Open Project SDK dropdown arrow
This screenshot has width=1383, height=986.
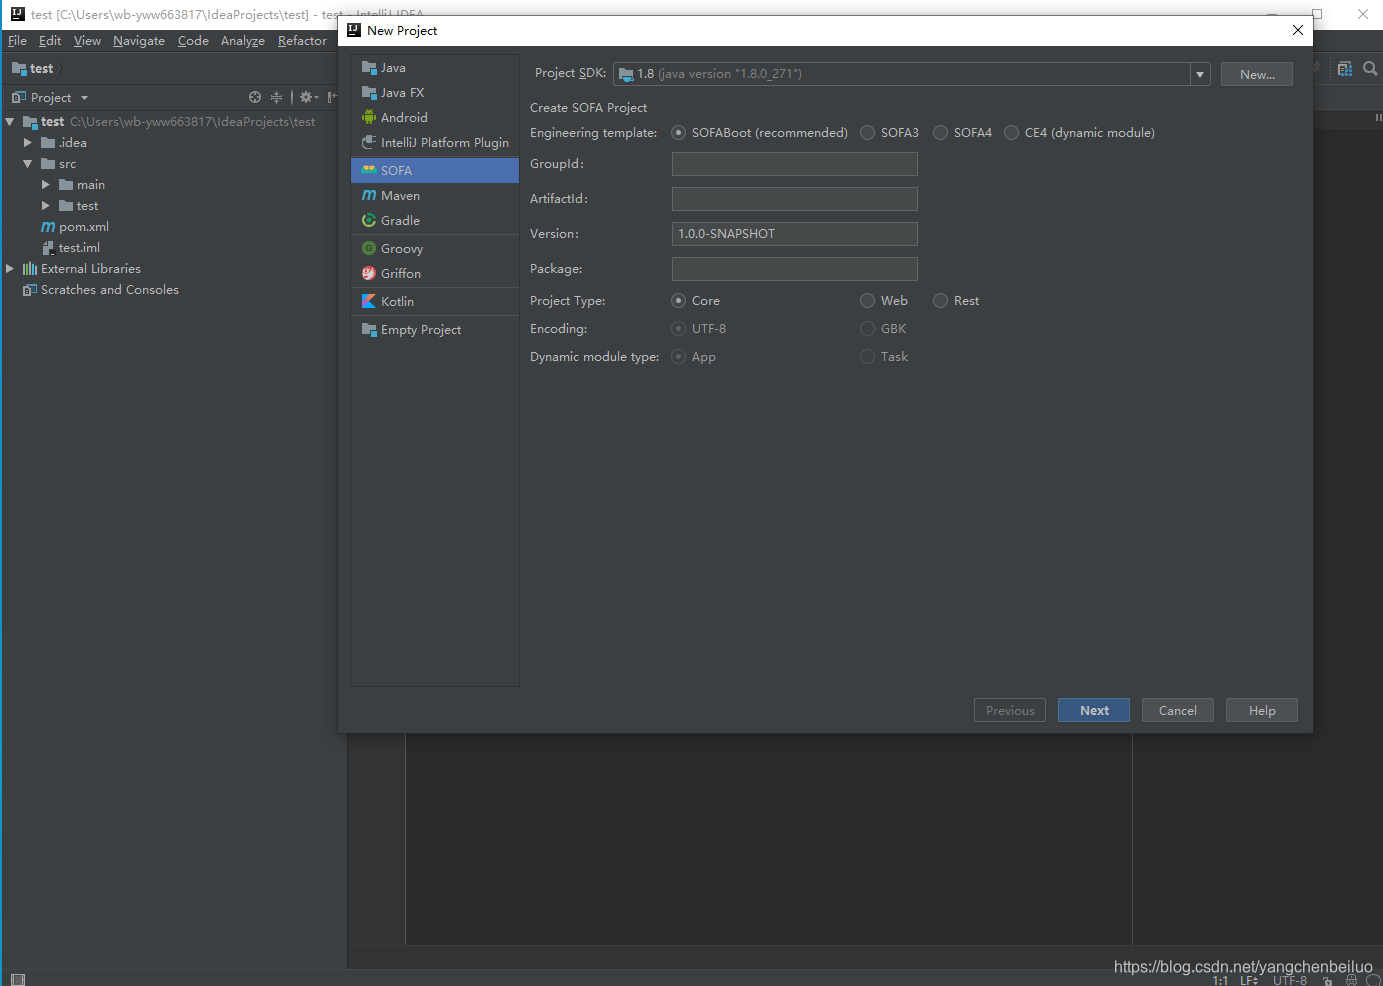click(x=1200, y=74)
